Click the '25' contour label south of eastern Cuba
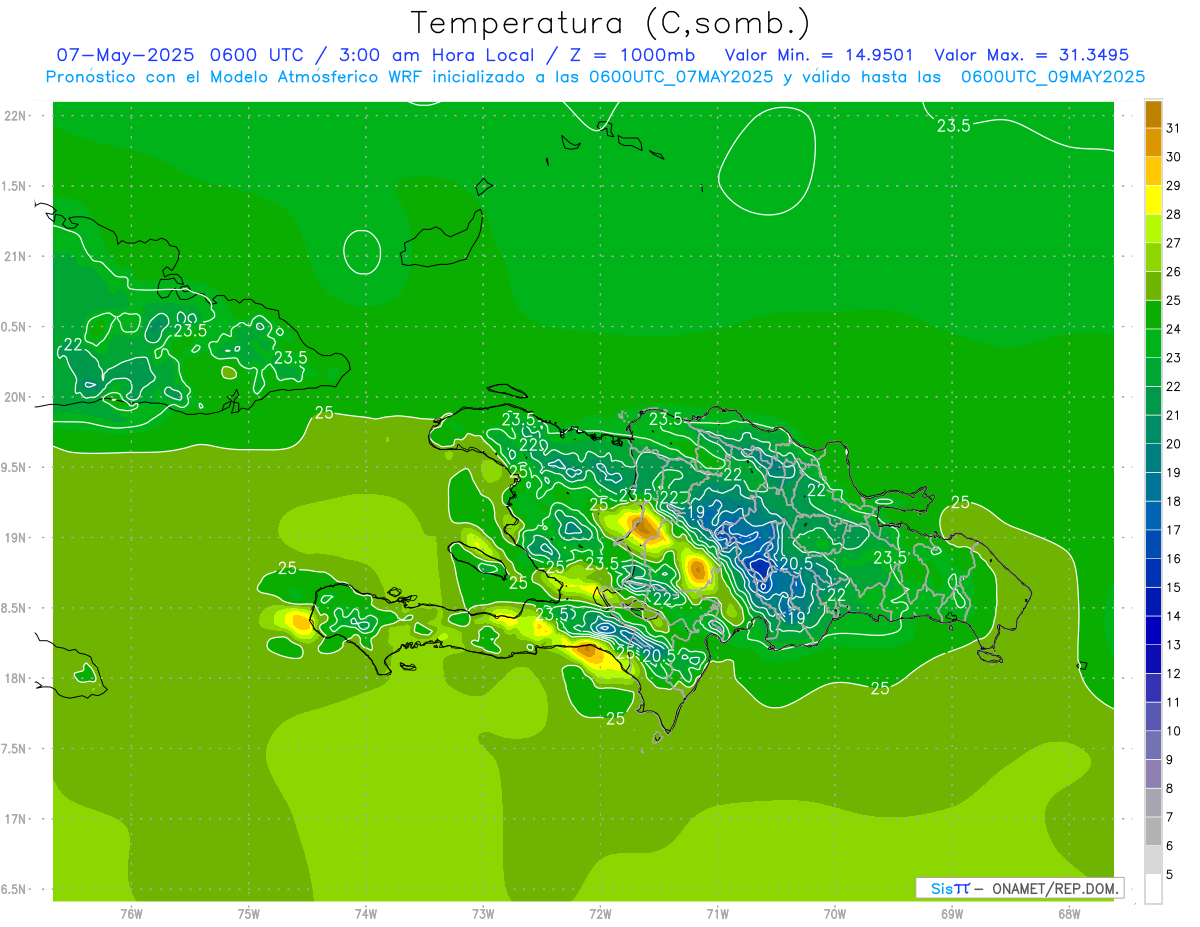The height and width of the screenshot is (927, 1200). click(x=324, y=412)
